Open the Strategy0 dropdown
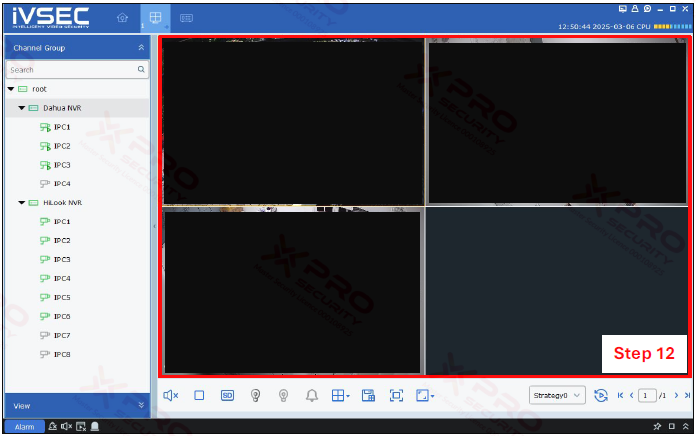 coord(557,395)
